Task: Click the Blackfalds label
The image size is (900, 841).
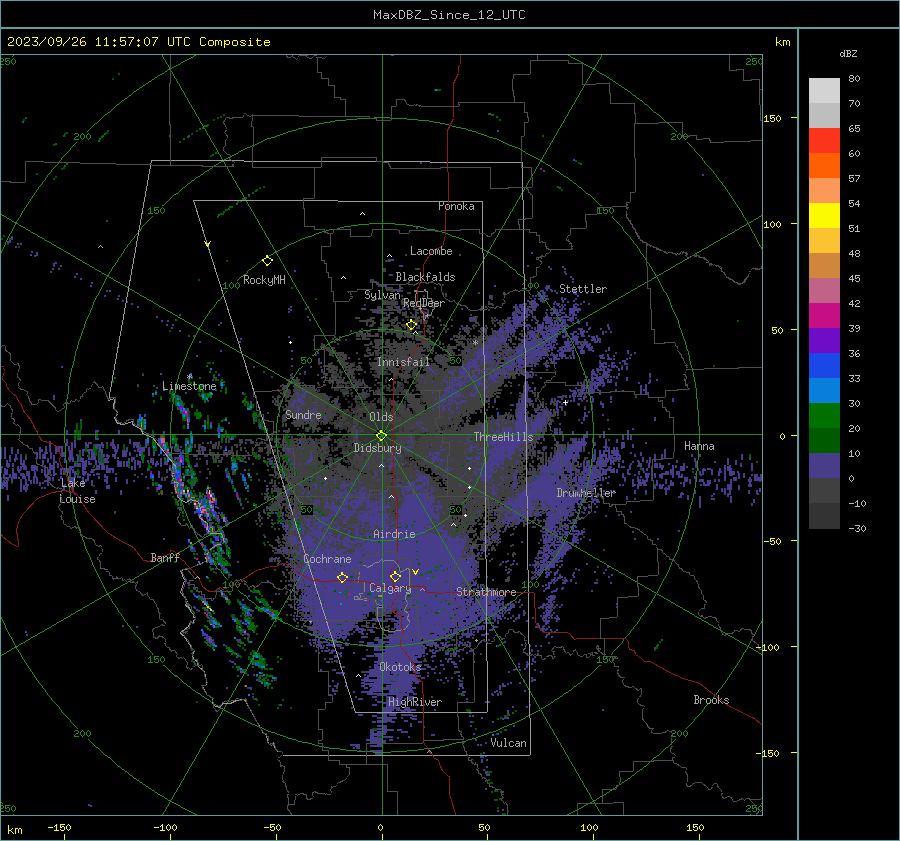Action: tap(425, 277)
